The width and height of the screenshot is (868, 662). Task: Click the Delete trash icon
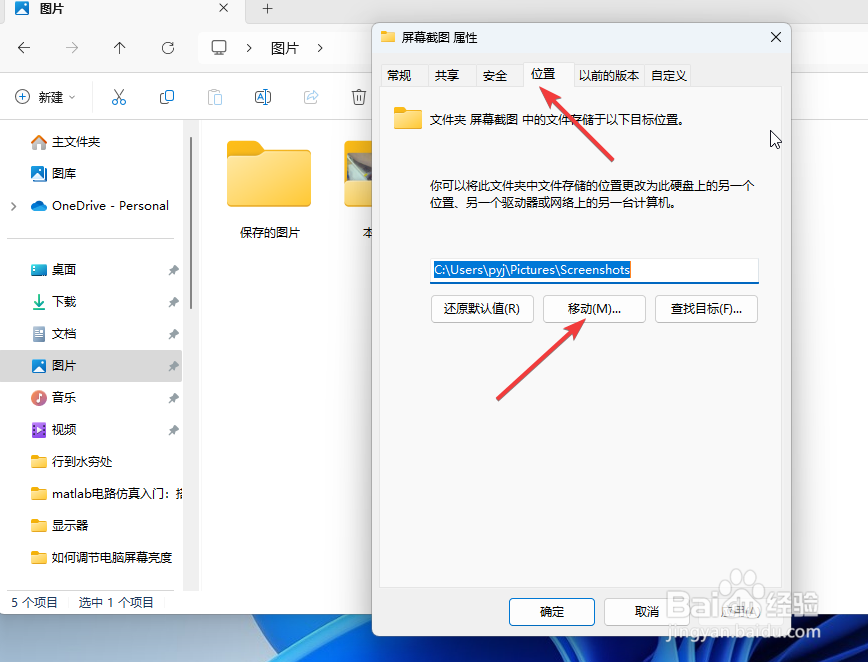tap(359, 96)
